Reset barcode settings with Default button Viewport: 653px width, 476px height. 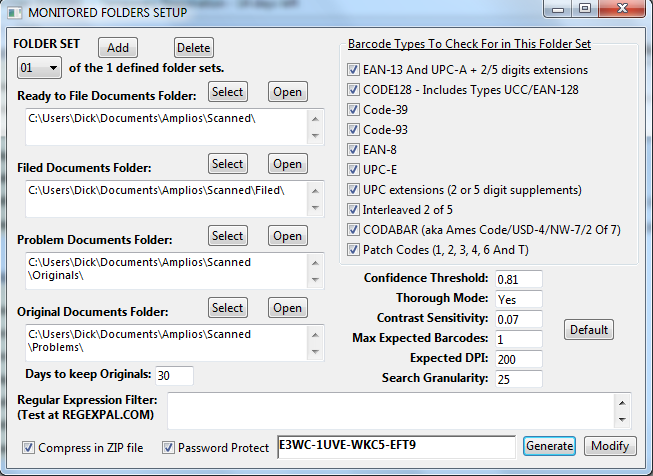589,330
